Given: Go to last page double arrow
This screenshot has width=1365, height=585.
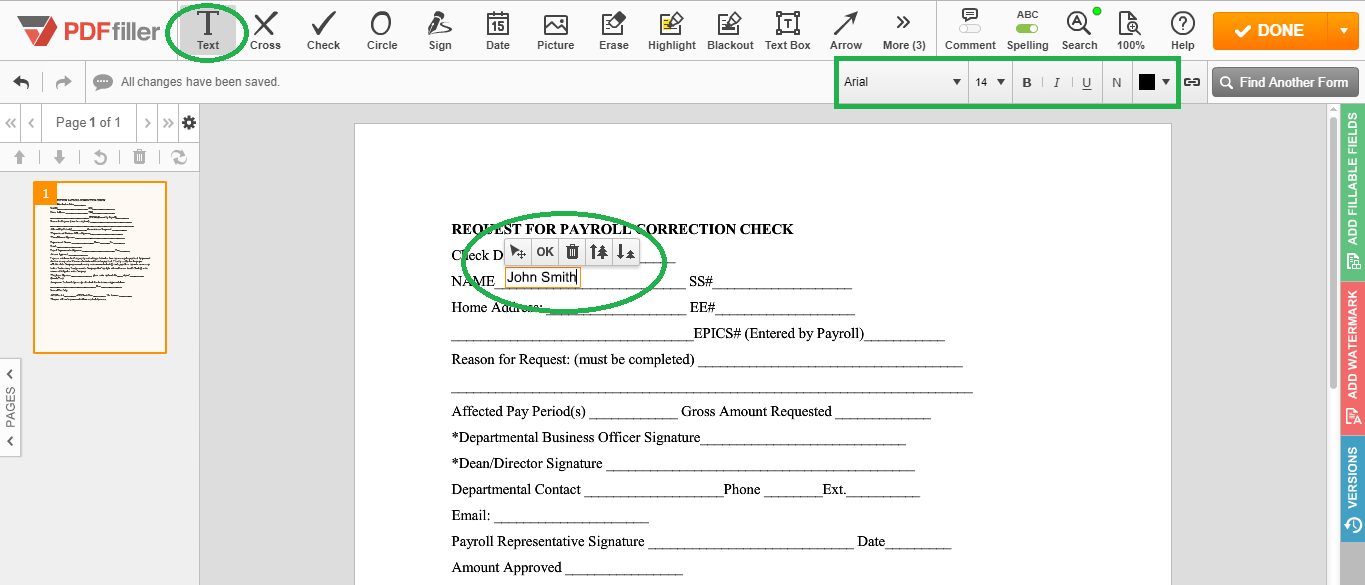Looking at the screenshot, I should [168, 123].
